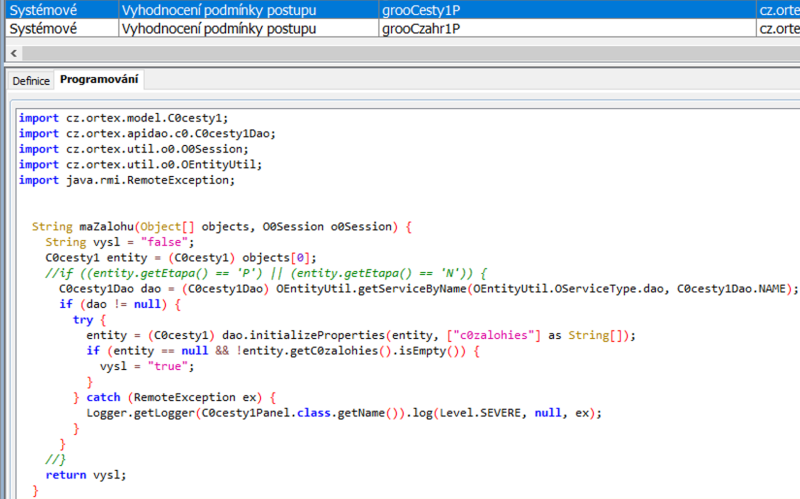Select the Programování tab
This screenshot has width=800, height=499.
point(100,79)
